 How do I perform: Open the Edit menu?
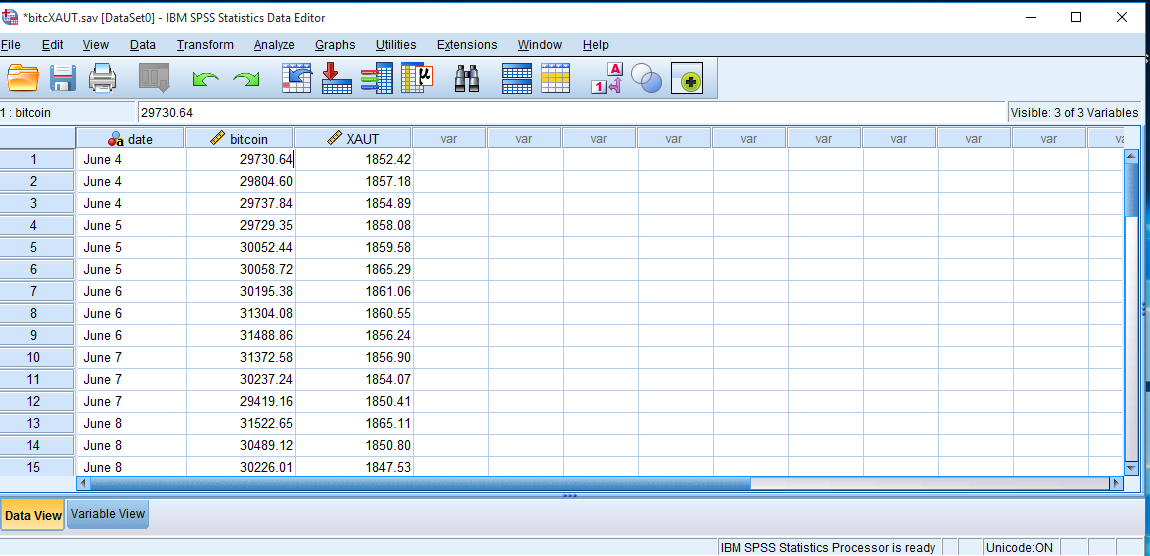tap(52, 45)
